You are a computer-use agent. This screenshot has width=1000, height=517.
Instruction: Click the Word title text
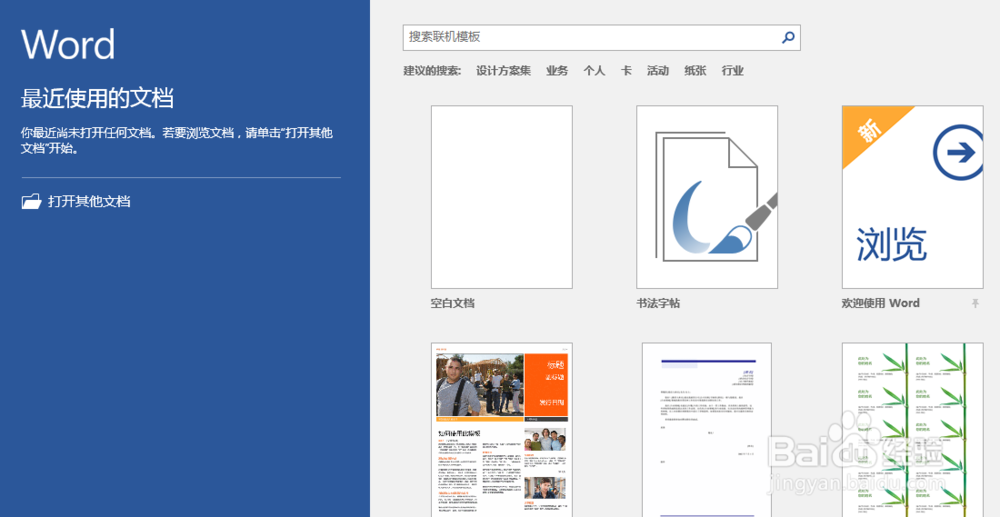click(68, 45)
